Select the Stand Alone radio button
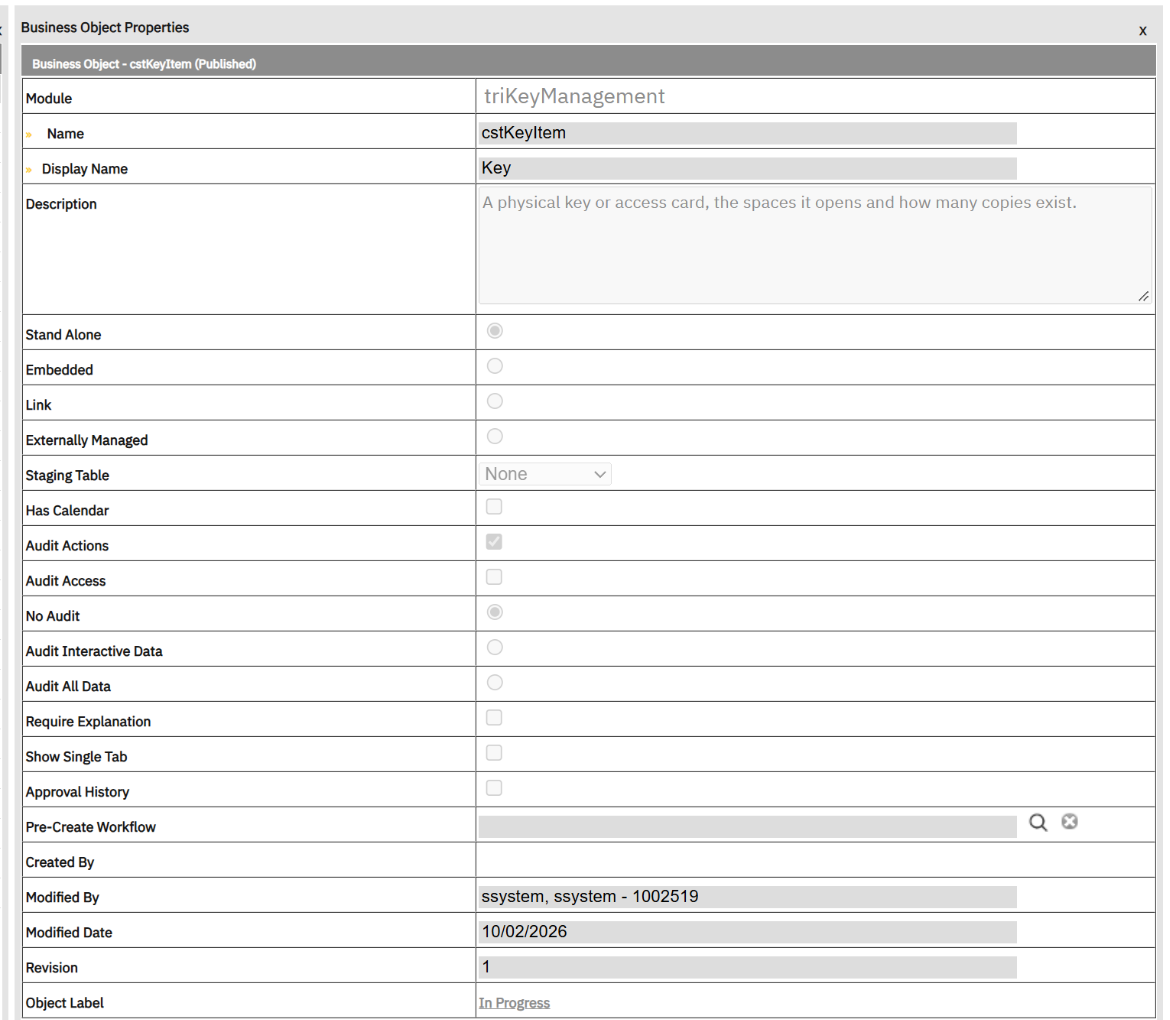The image size is (1170, 1020). point(495,331)
